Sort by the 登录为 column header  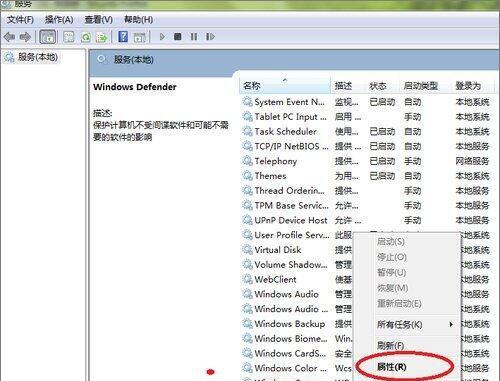click(x=473, y=86)
